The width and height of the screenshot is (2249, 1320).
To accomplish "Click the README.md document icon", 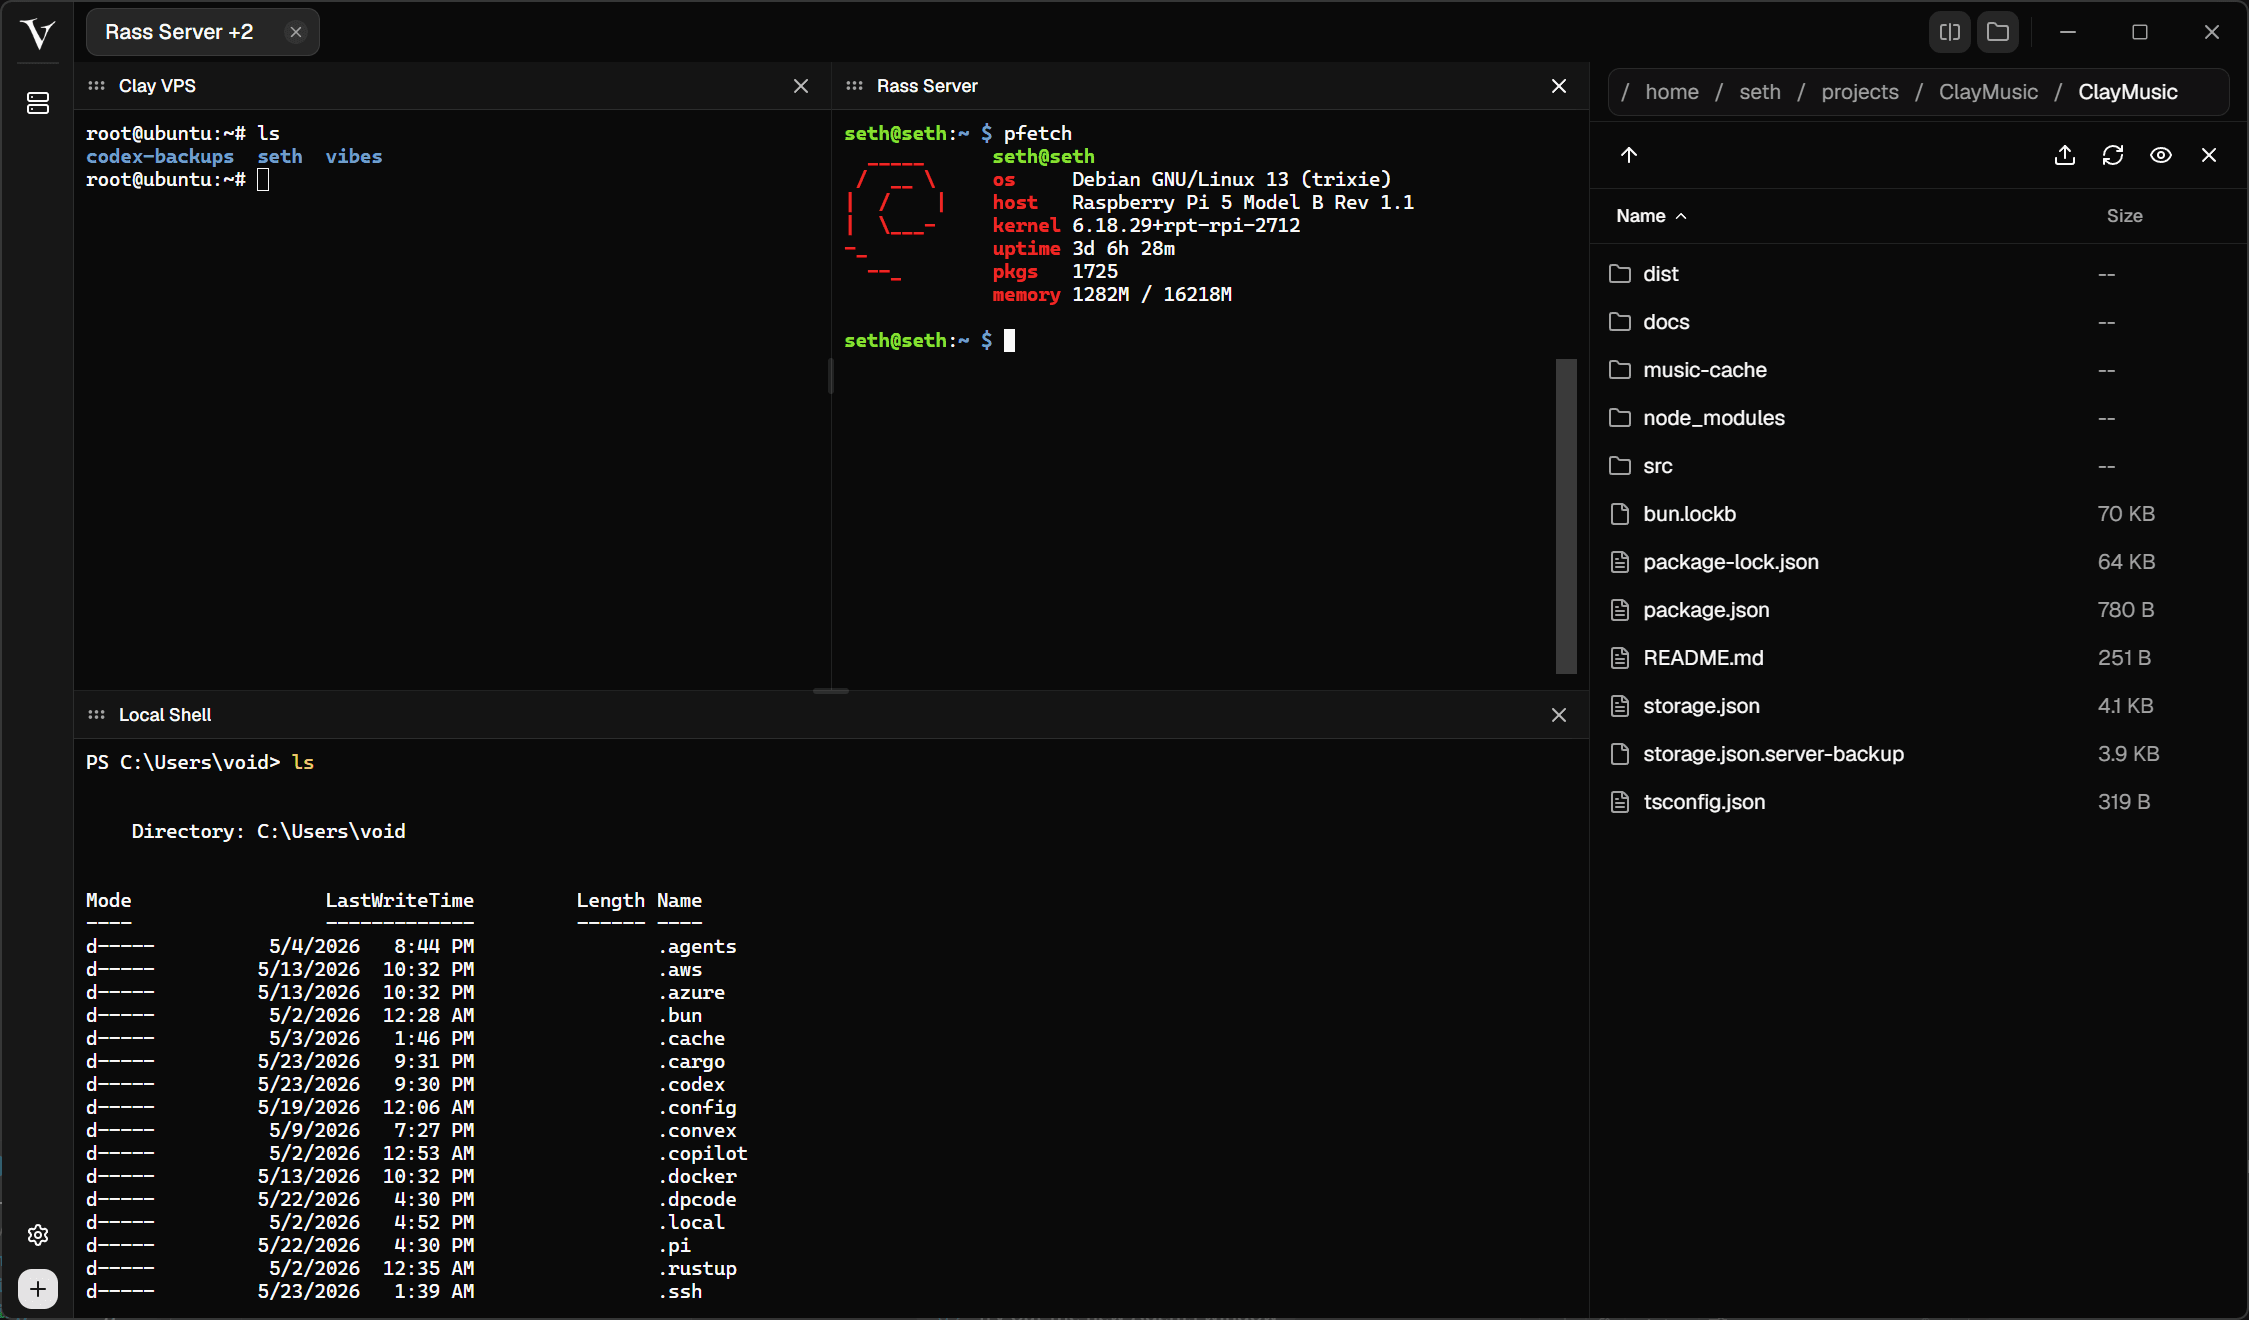I will 1620,658.
